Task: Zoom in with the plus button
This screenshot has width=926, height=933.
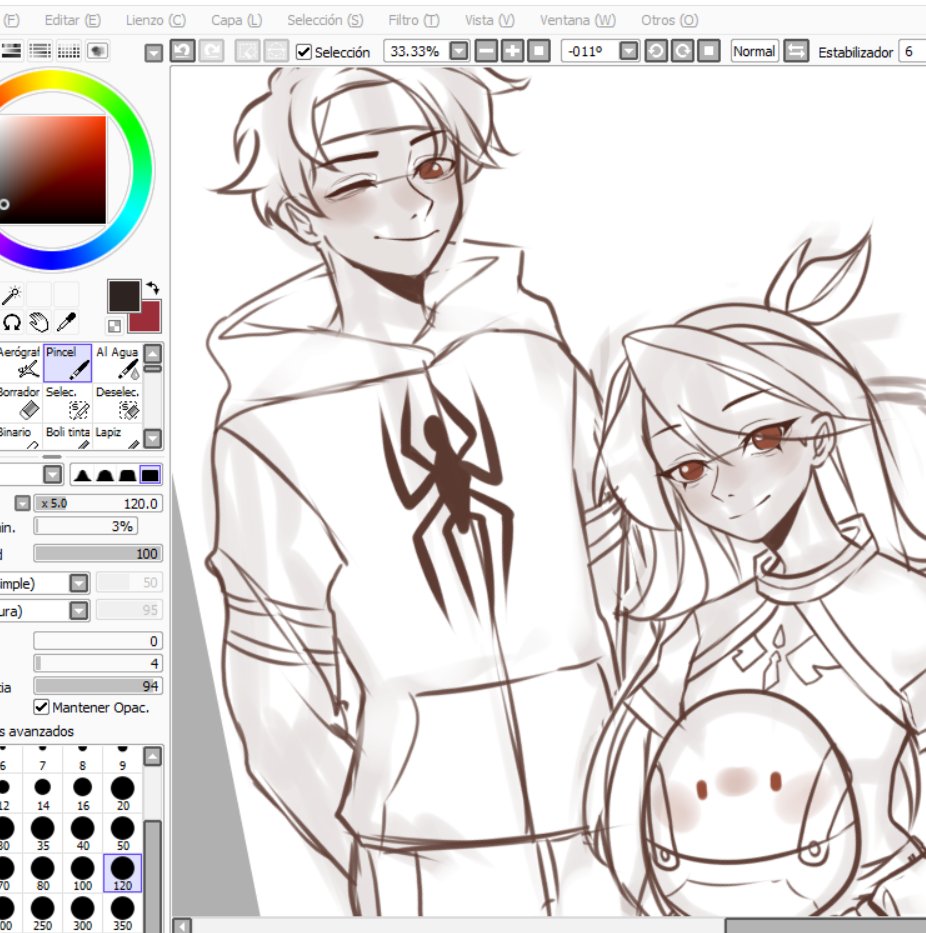Action: tap(512, 51)
